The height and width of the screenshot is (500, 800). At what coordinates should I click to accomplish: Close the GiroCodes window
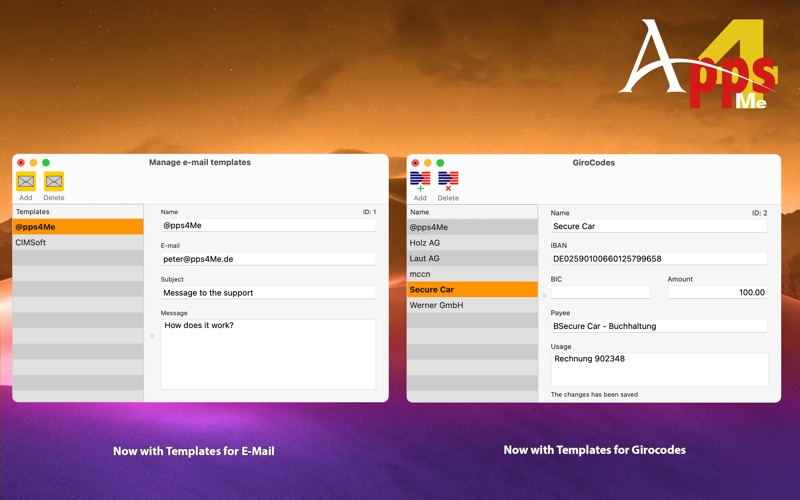(415, 163)
